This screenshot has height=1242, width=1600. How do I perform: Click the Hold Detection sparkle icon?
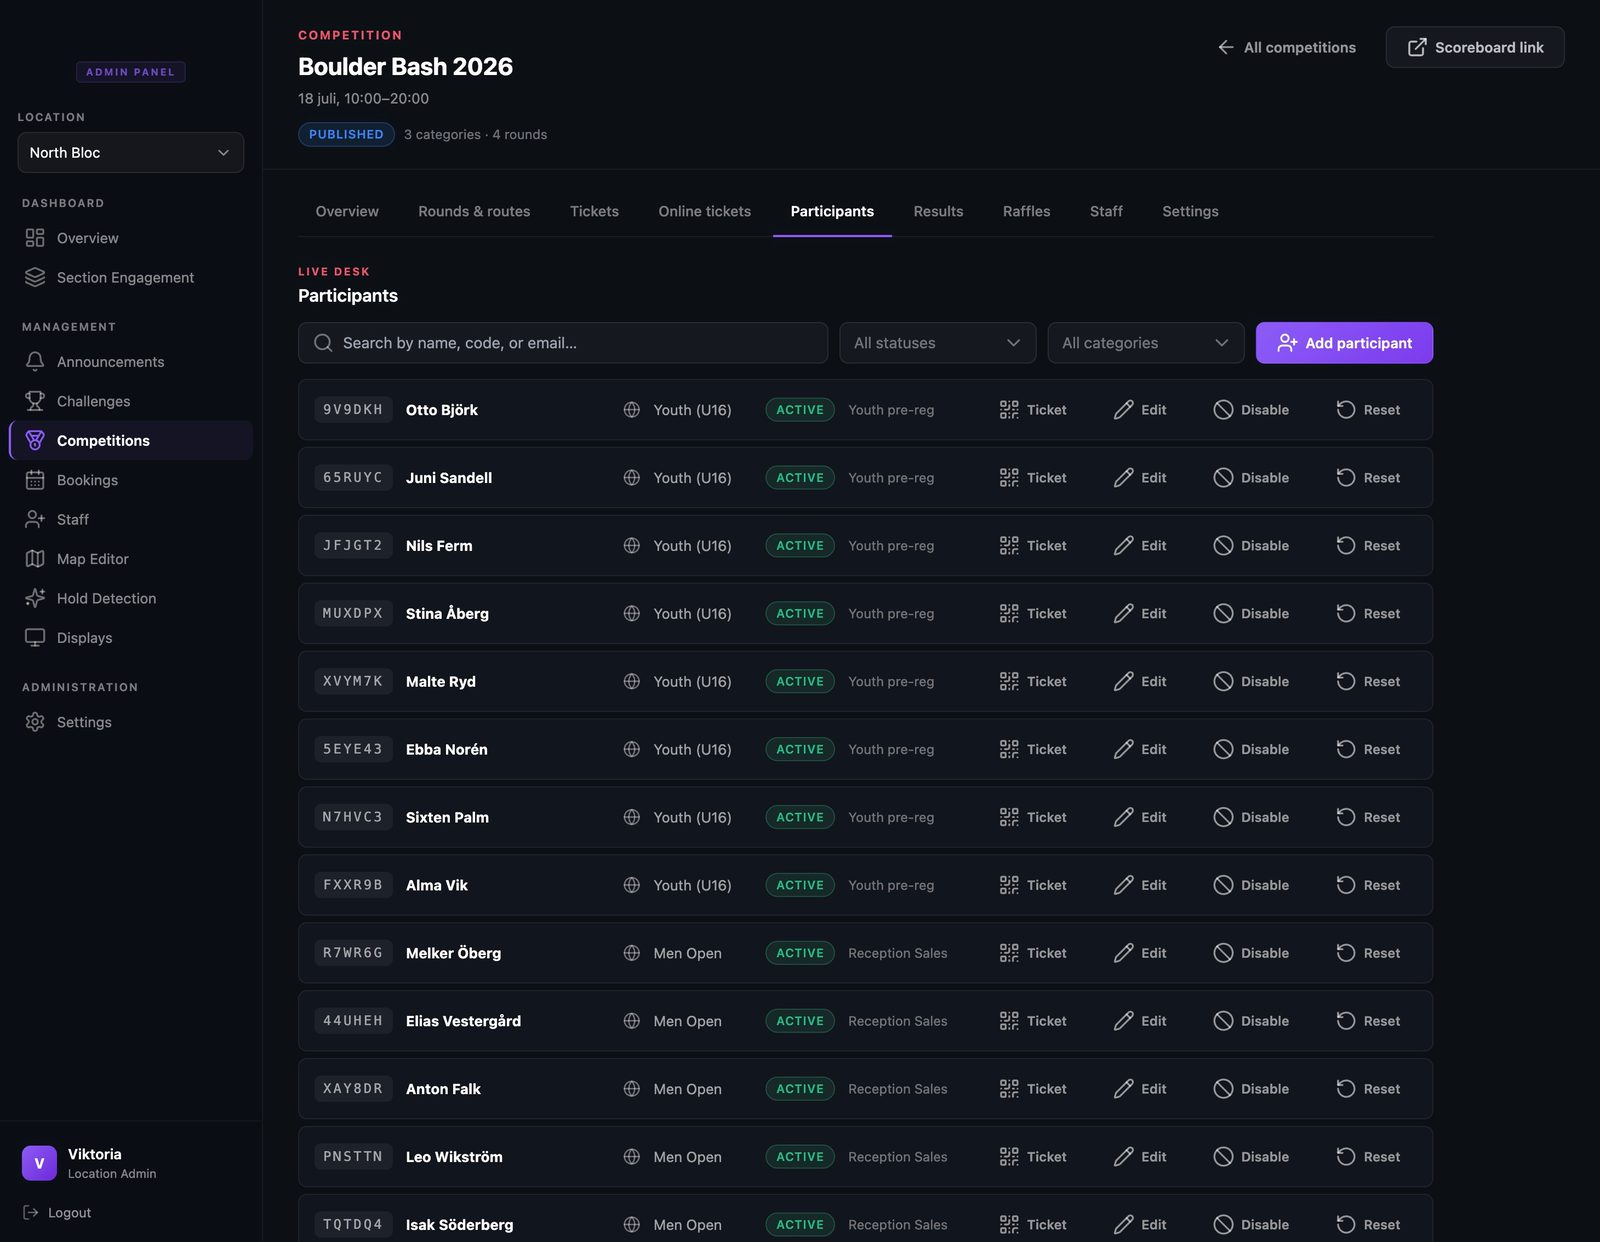35,598
